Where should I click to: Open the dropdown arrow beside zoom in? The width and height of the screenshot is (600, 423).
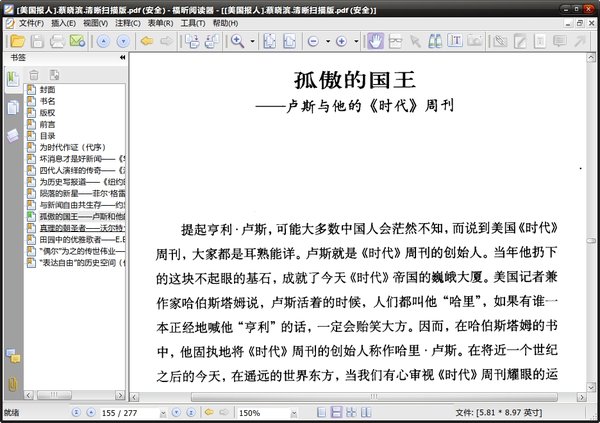coord(356,41)
